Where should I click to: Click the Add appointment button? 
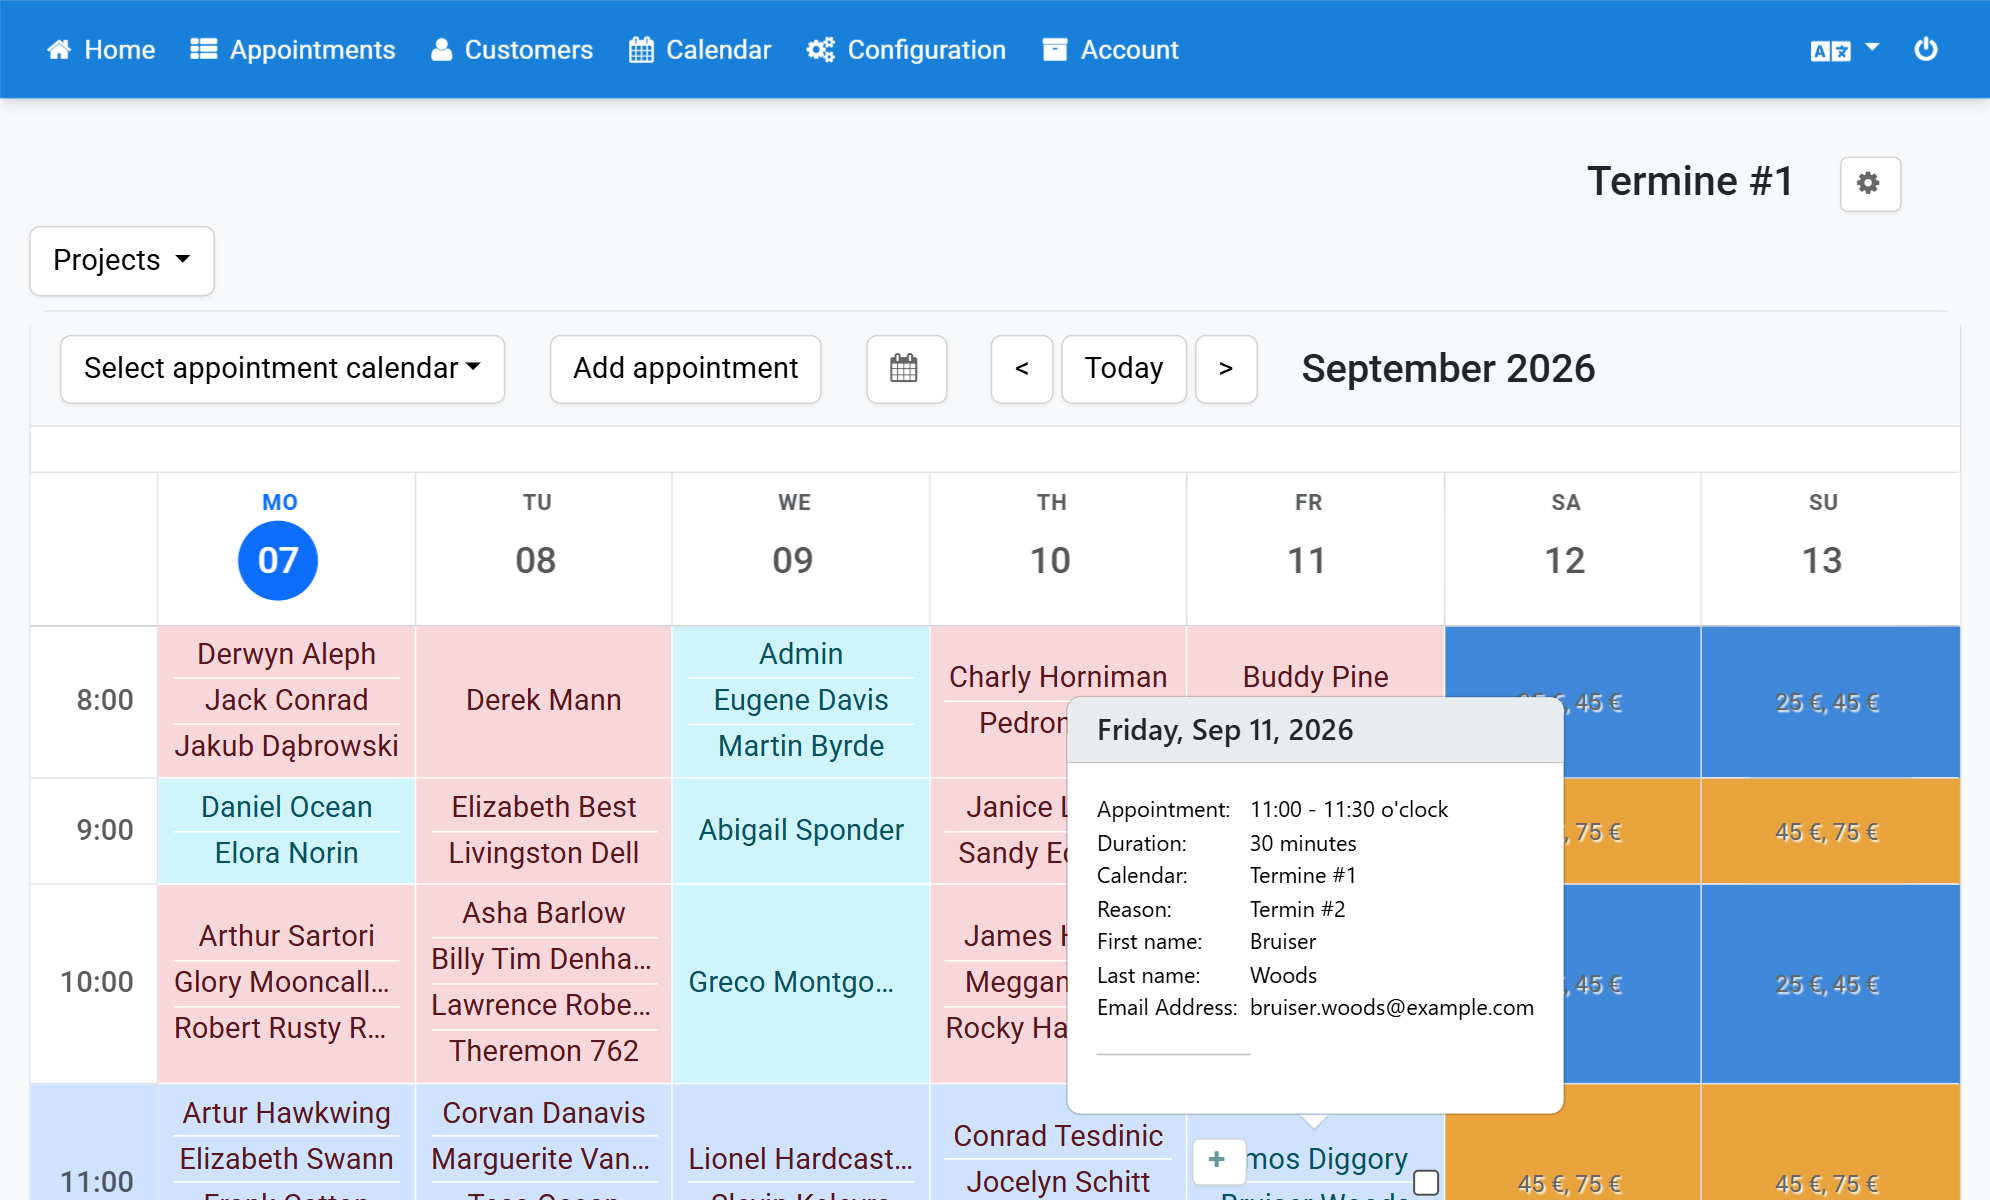point(685,369)
